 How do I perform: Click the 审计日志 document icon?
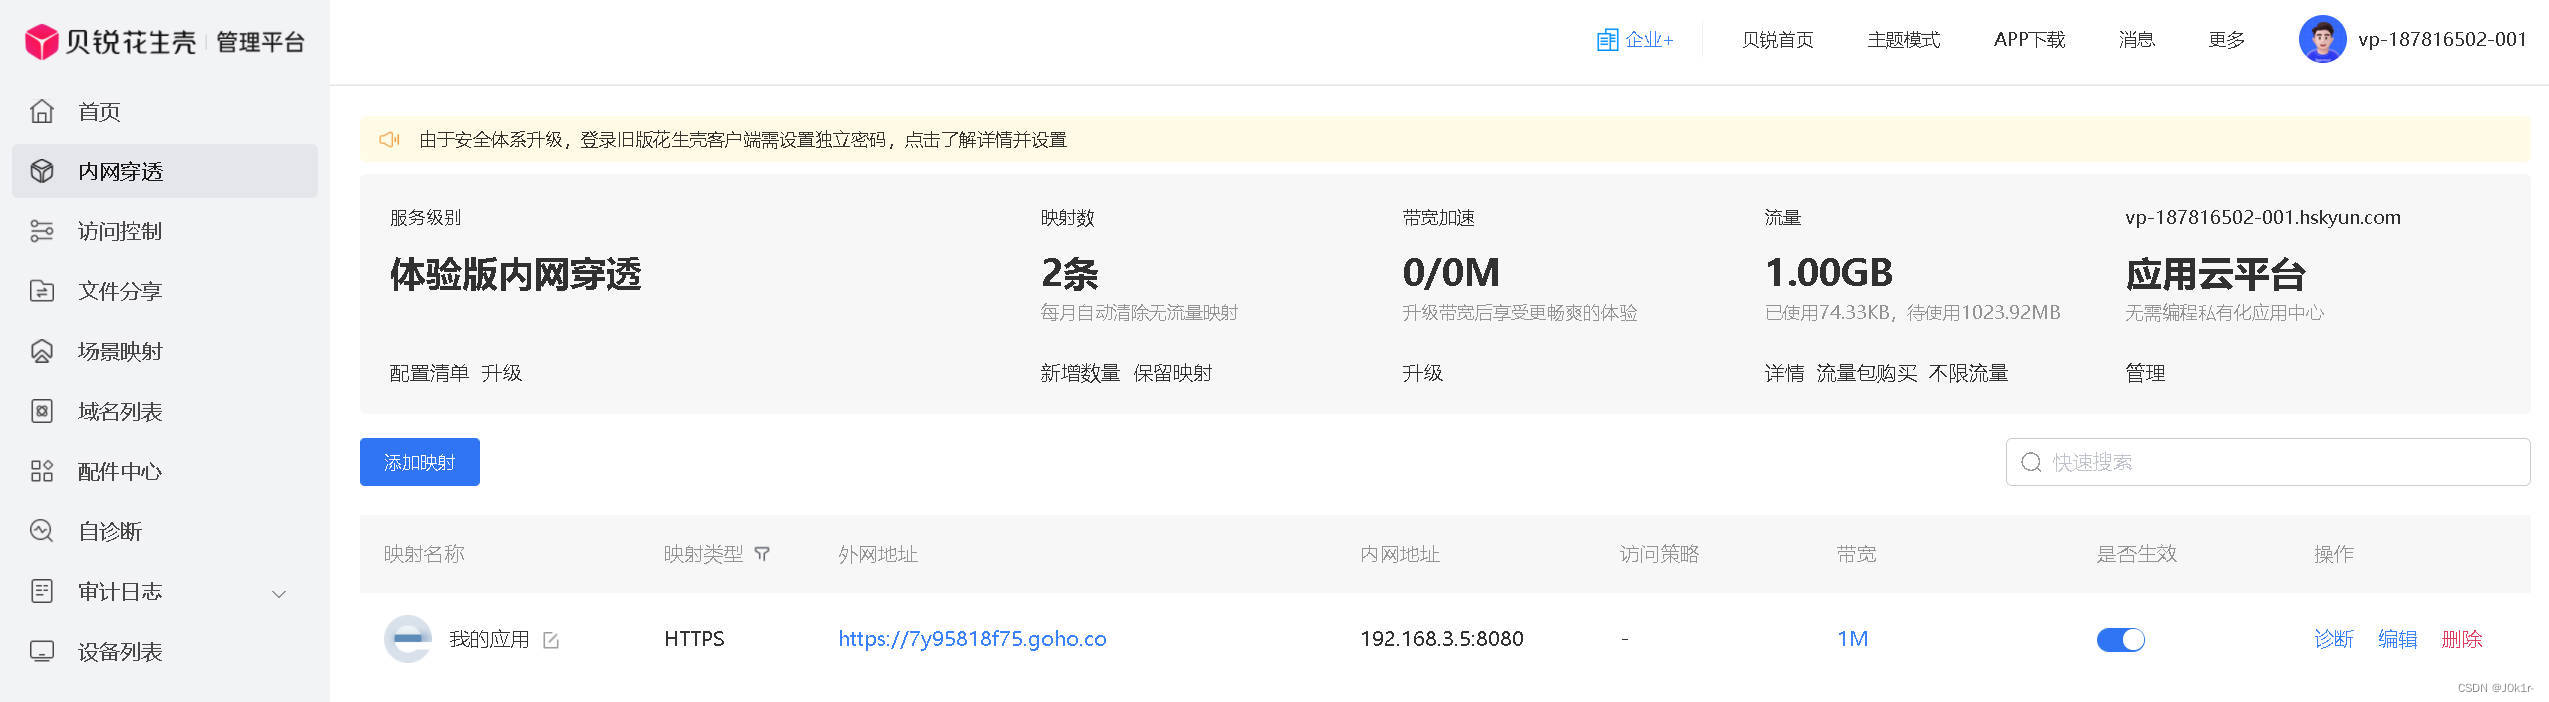[42, 591]
